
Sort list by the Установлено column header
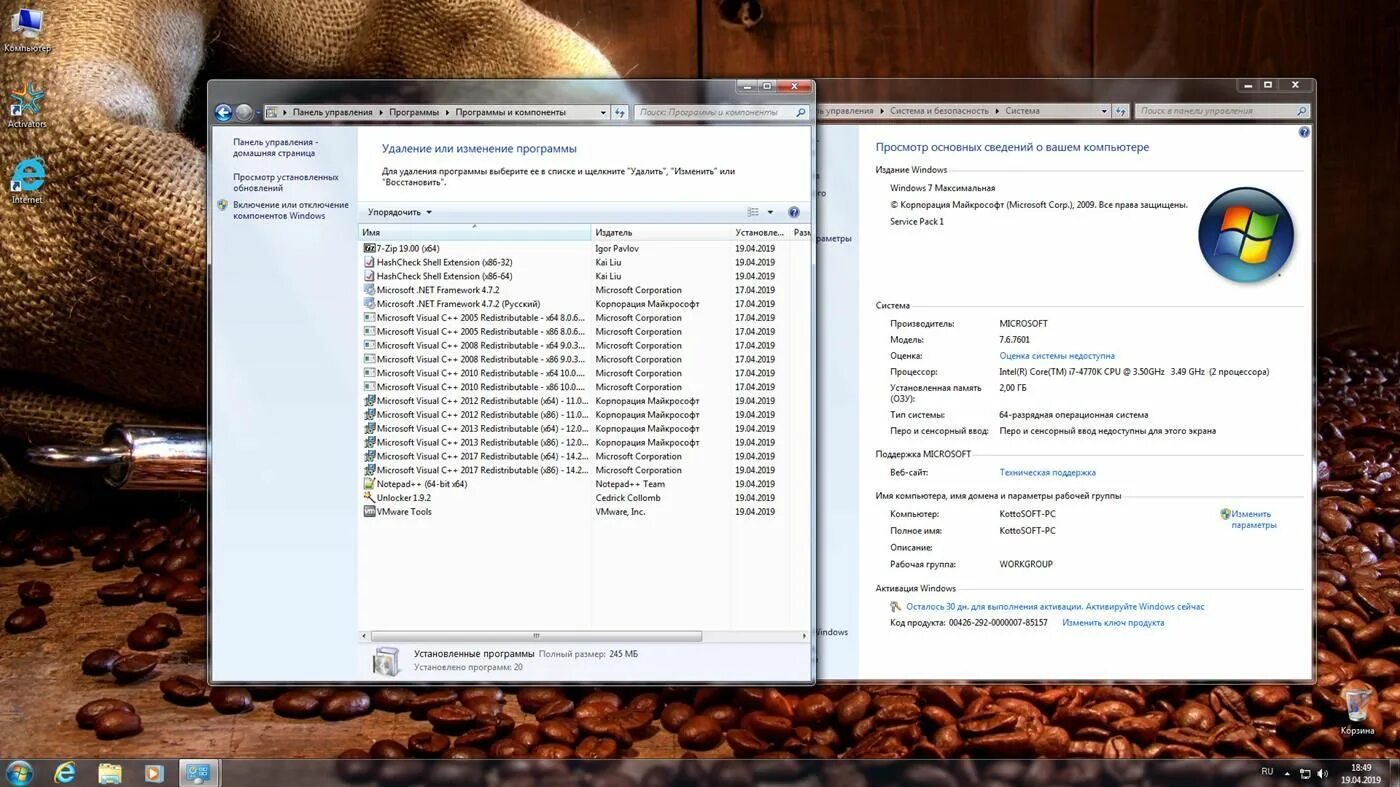(760, 232)
